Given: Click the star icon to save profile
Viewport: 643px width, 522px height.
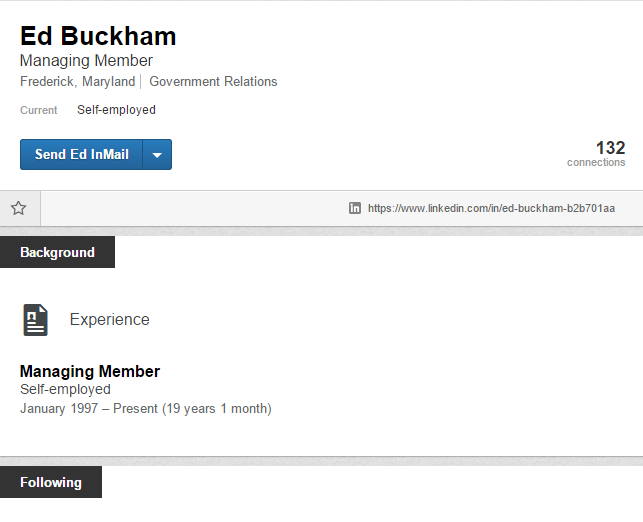Looking at the screenshot, I should (x=18, y=208).
